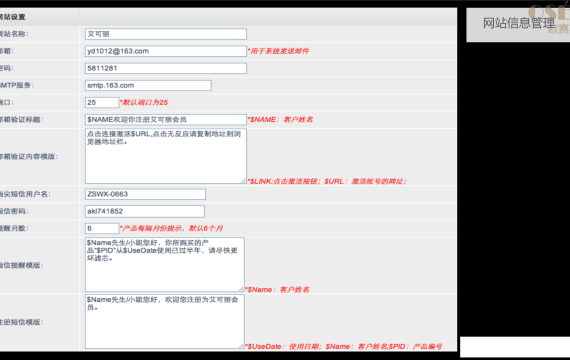Click the 短信提醒模版 label
The width and height of the screenshot is (570, 360).
click(x=21, y=265)
